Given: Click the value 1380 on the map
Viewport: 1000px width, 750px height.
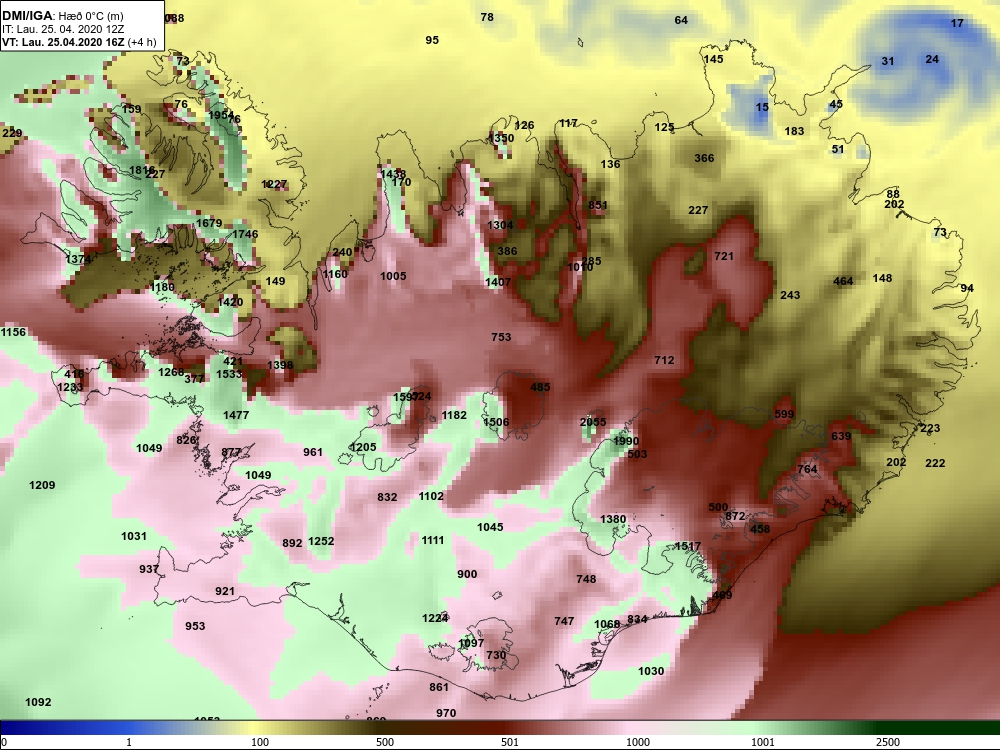Looking at the screenshot, I should (613, 519).
